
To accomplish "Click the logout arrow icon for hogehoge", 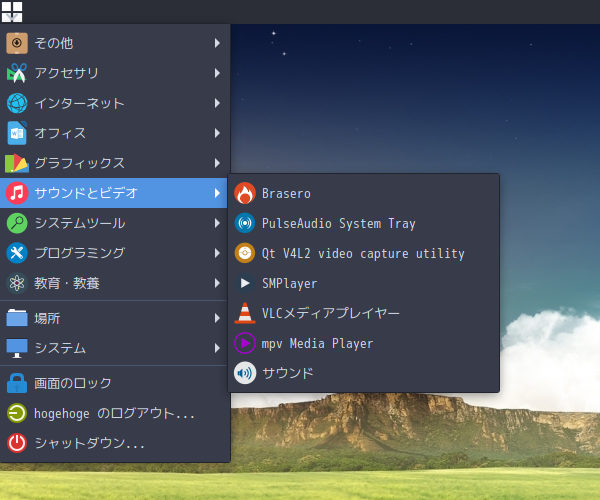I will click(x=17, y=413).
